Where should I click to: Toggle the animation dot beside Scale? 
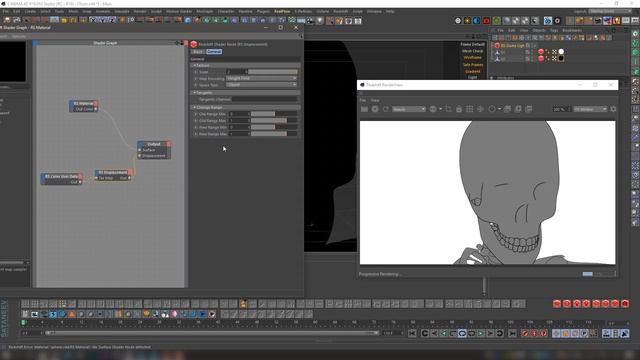point(196,72)
